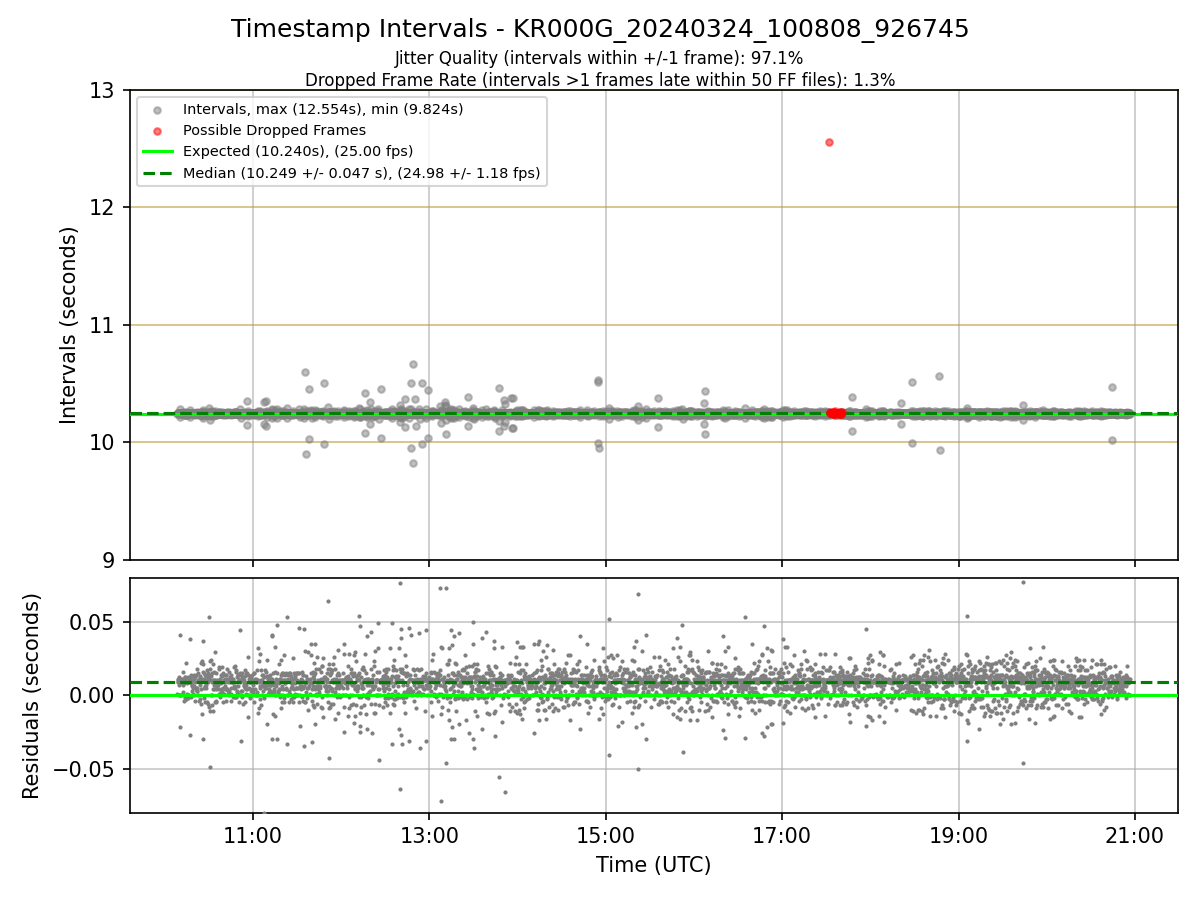Click the '21:00' x-axis tick label
The height and width of the screenshot is (900, 1200).
click(x=1135, y=836)
